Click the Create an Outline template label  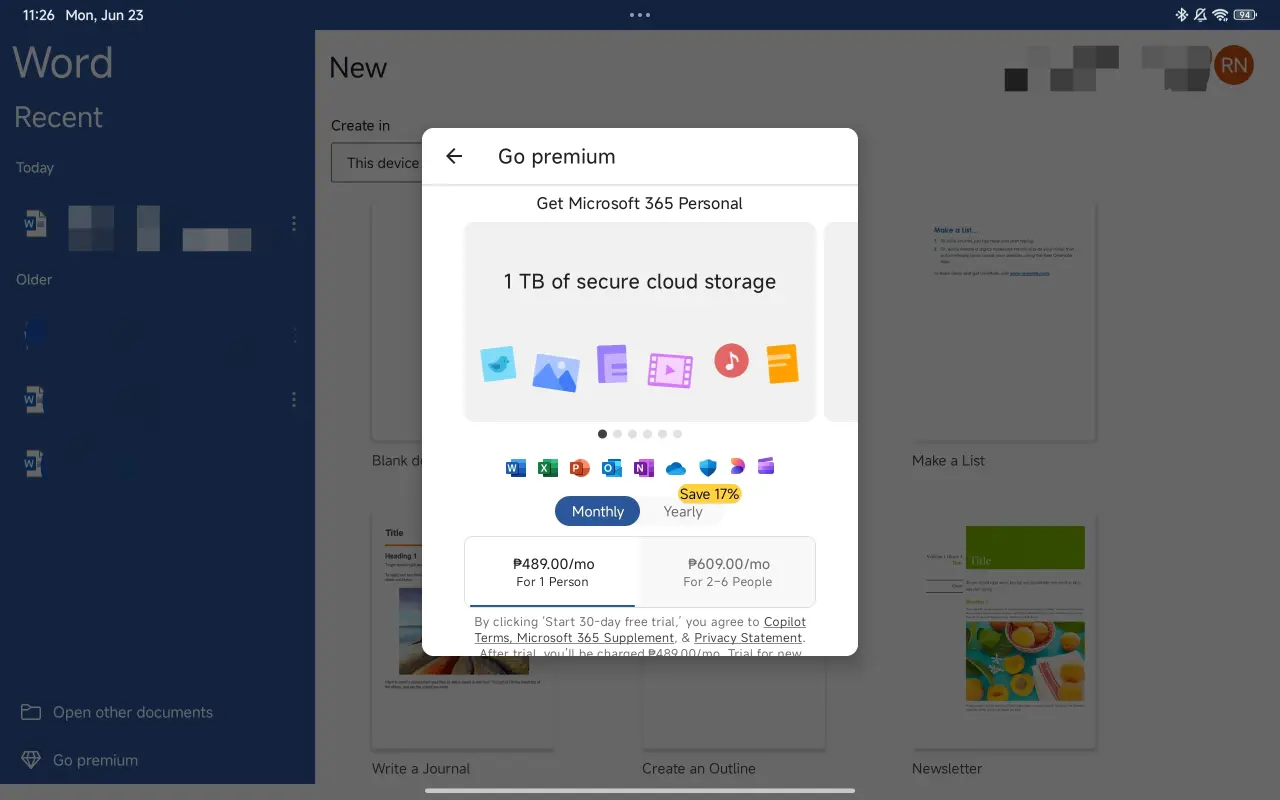pos(699,769)
